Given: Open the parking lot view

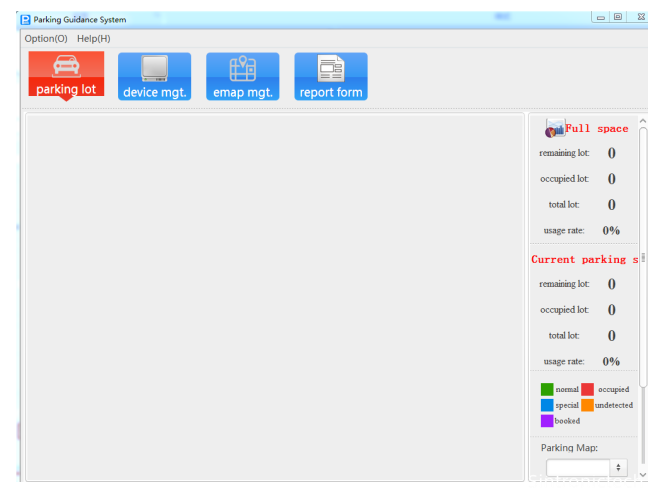Looking at the screenshot, I should pos(66,76).
